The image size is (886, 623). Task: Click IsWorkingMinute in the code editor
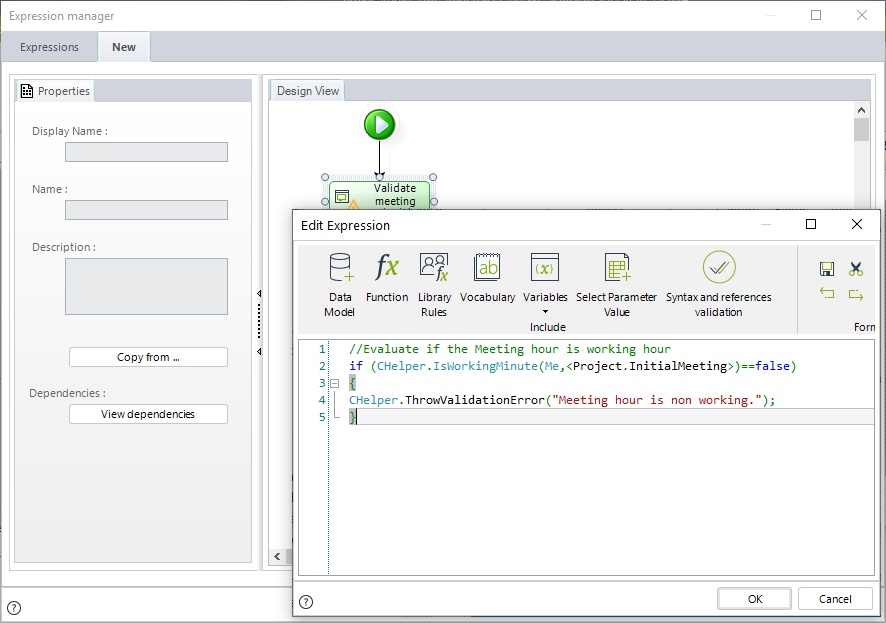(485, 366)
